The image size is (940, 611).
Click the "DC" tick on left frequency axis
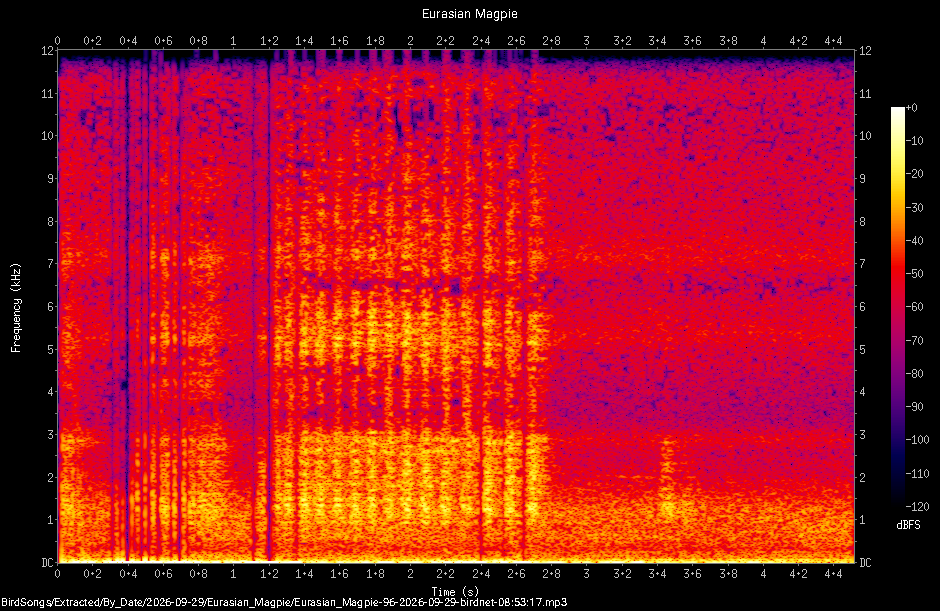[47, 562]
